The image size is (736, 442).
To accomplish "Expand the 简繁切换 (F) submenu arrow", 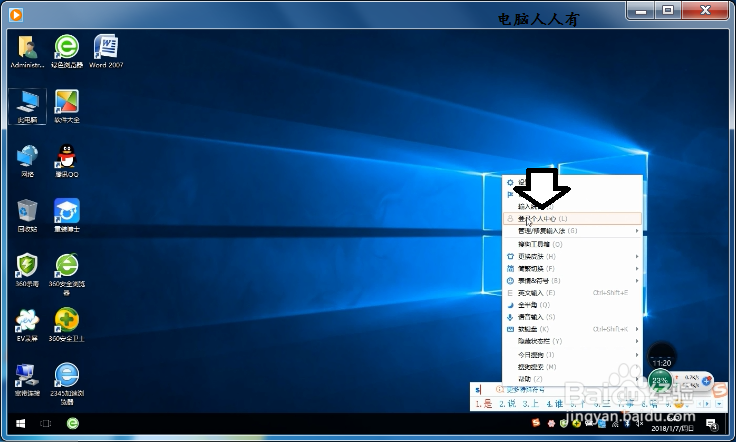I will click(x=637, y=268).
